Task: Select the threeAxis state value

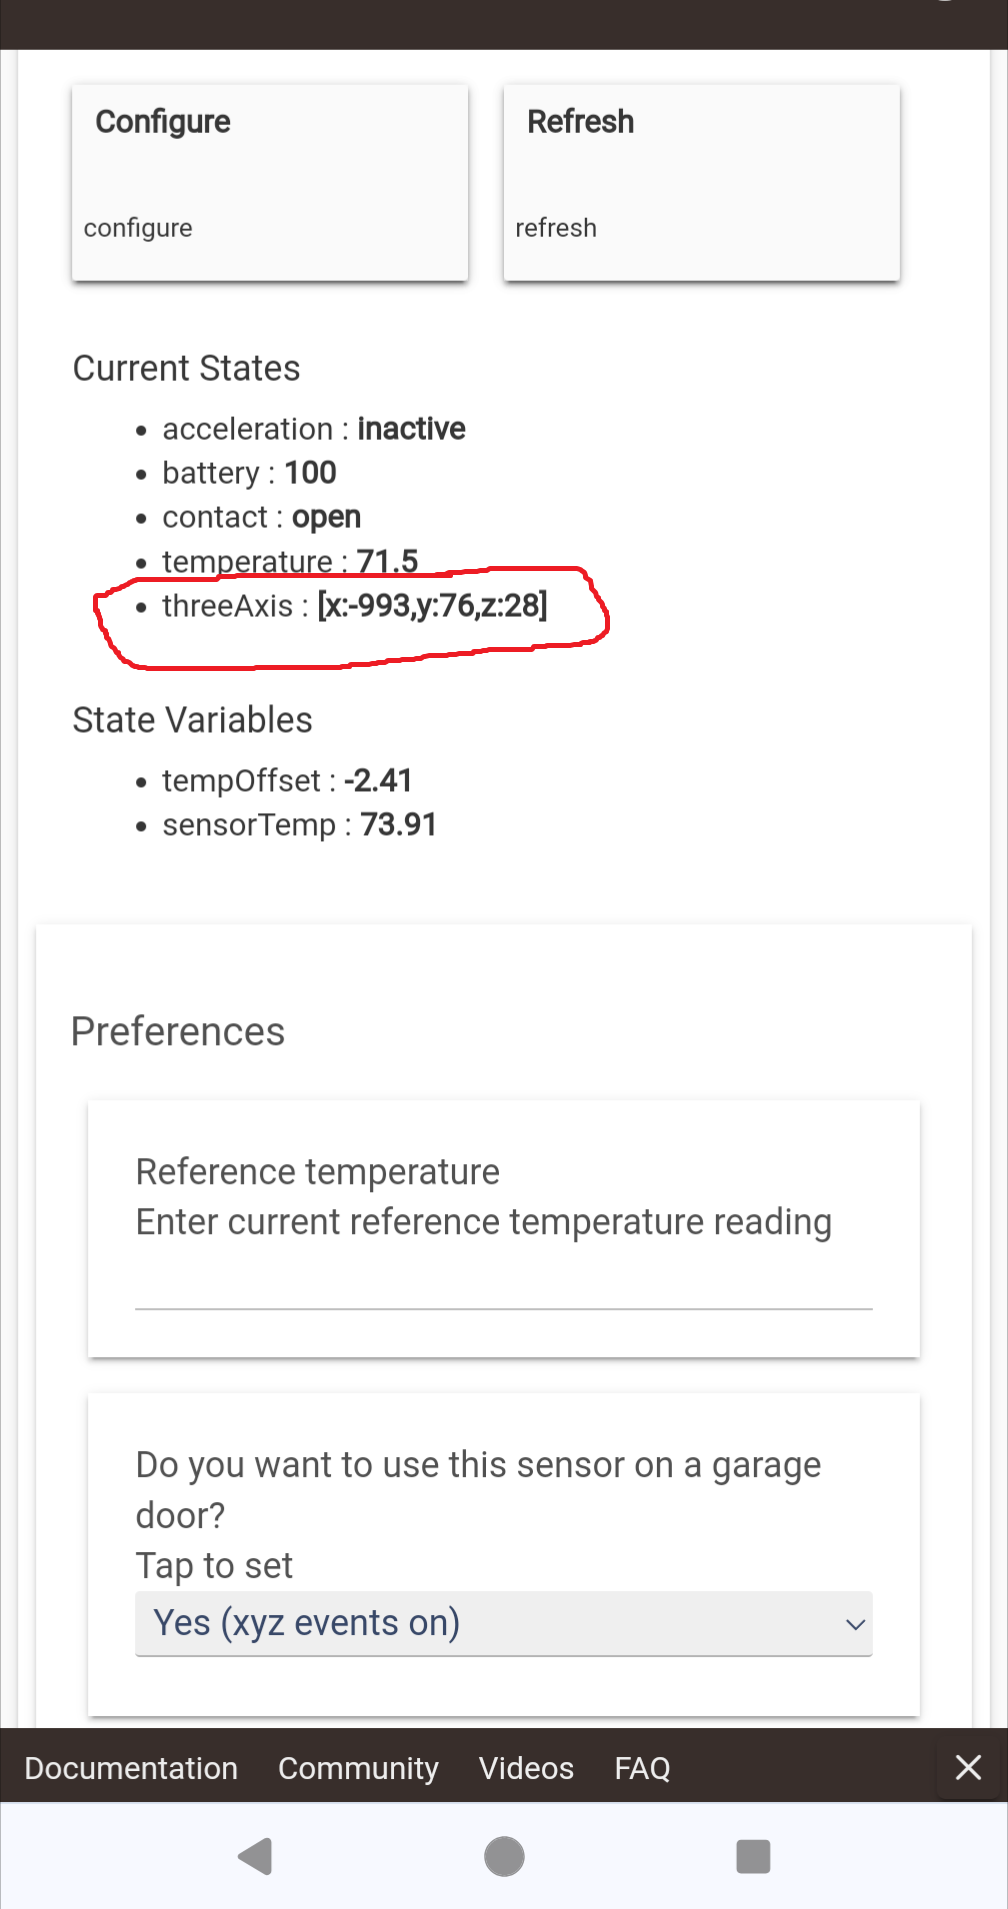Action: (432, 605)
